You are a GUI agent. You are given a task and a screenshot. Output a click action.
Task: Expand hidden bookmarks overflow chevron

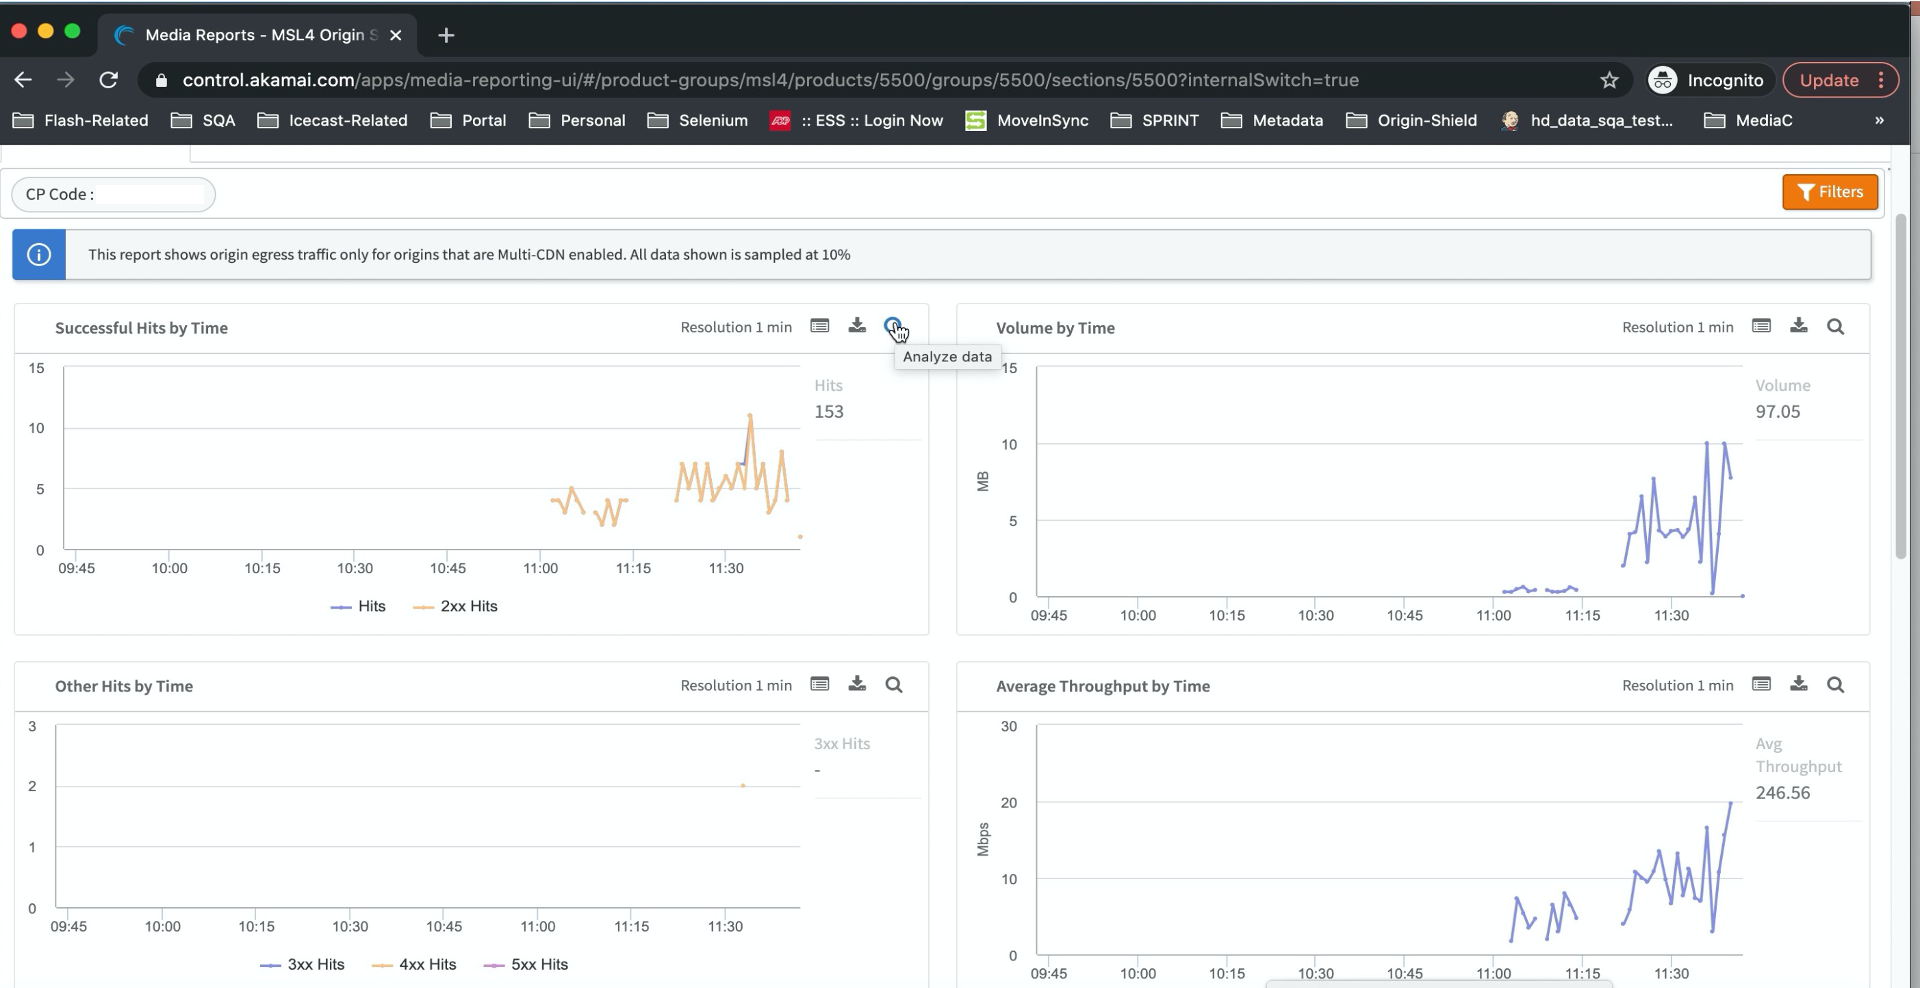1878,120
